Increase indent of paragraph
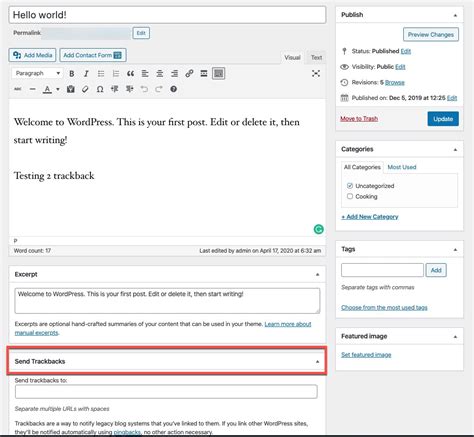 point(129,89)
